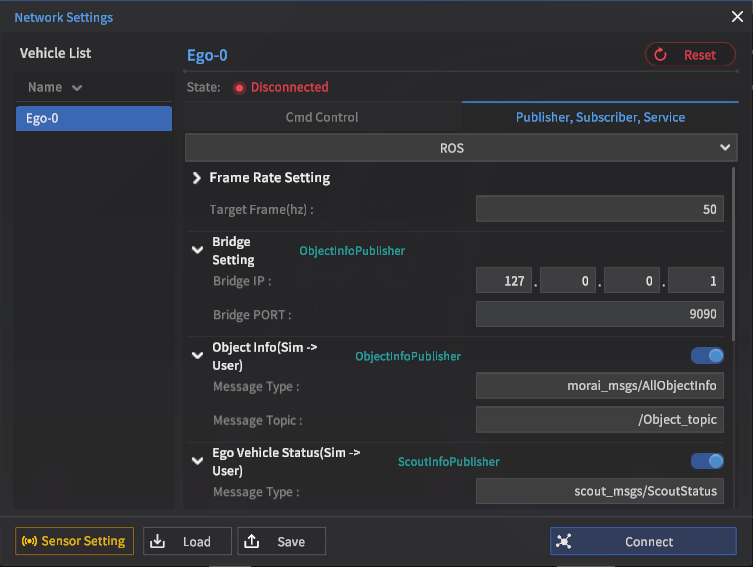Click the Ego-0 panel heading
The image size is (753, 567).
(207, 55)
